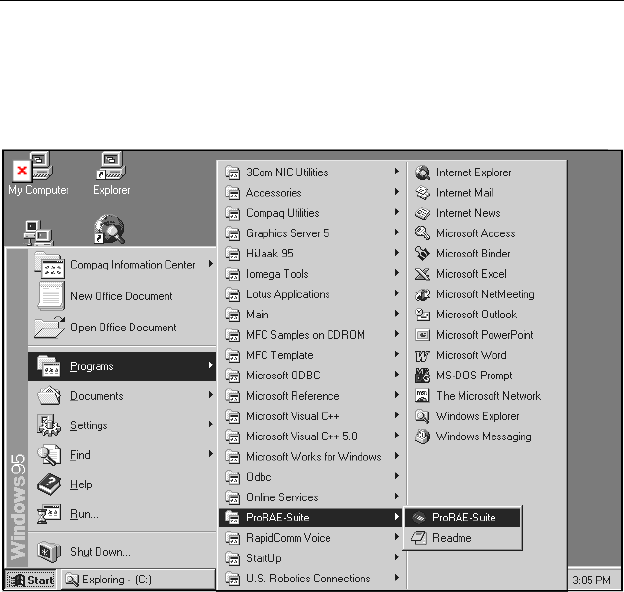Open the Main program group

tap(312, 314)
